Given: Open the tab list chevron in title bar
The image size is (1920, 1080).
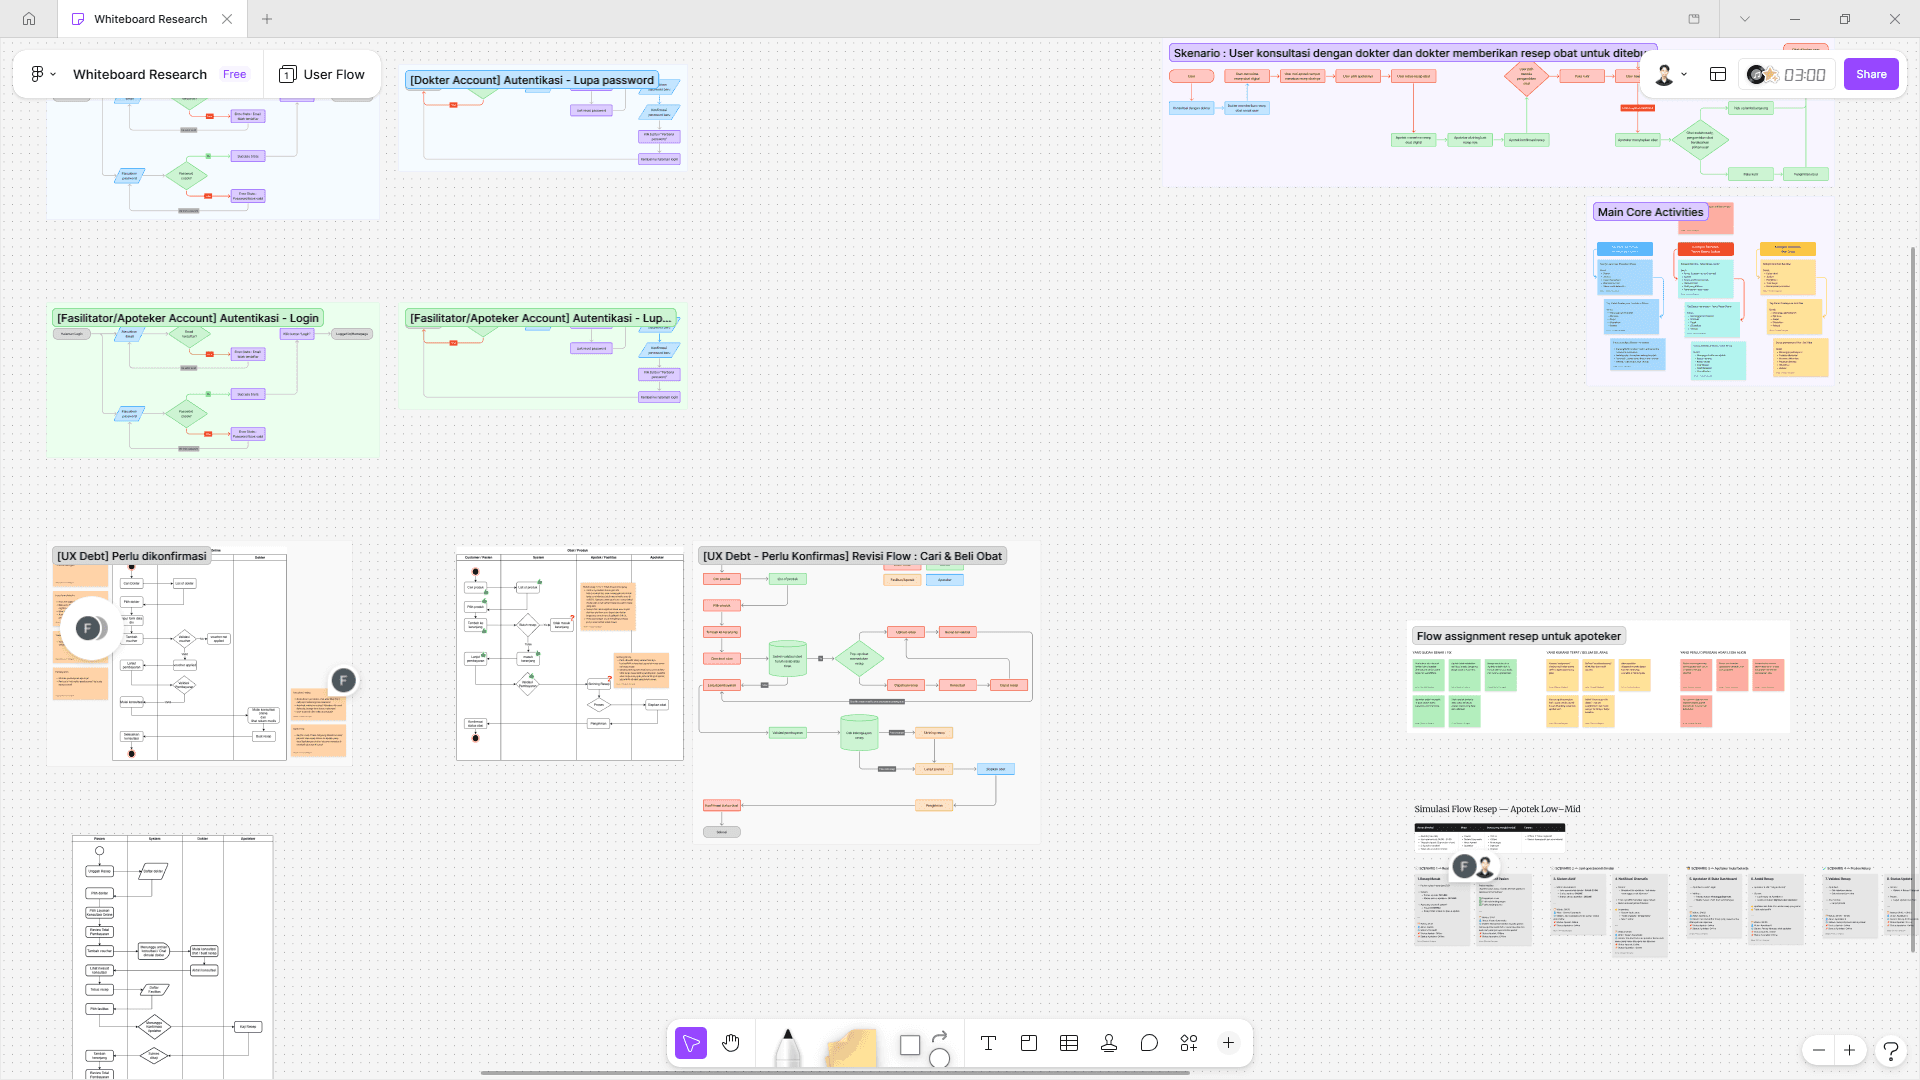Looking at the screenshot, I should click(x=1744, y=19).
